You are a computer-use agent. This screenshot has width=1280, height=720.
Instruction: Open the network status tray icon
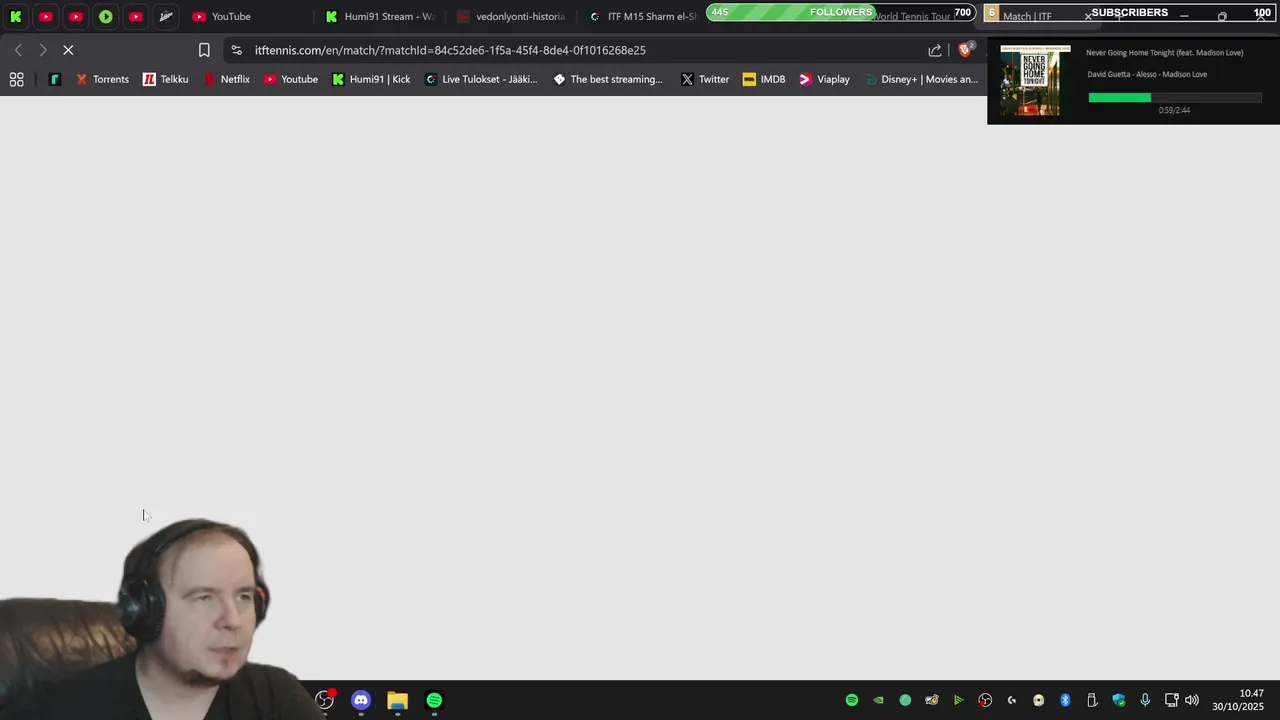click(x=1171, y=700)
